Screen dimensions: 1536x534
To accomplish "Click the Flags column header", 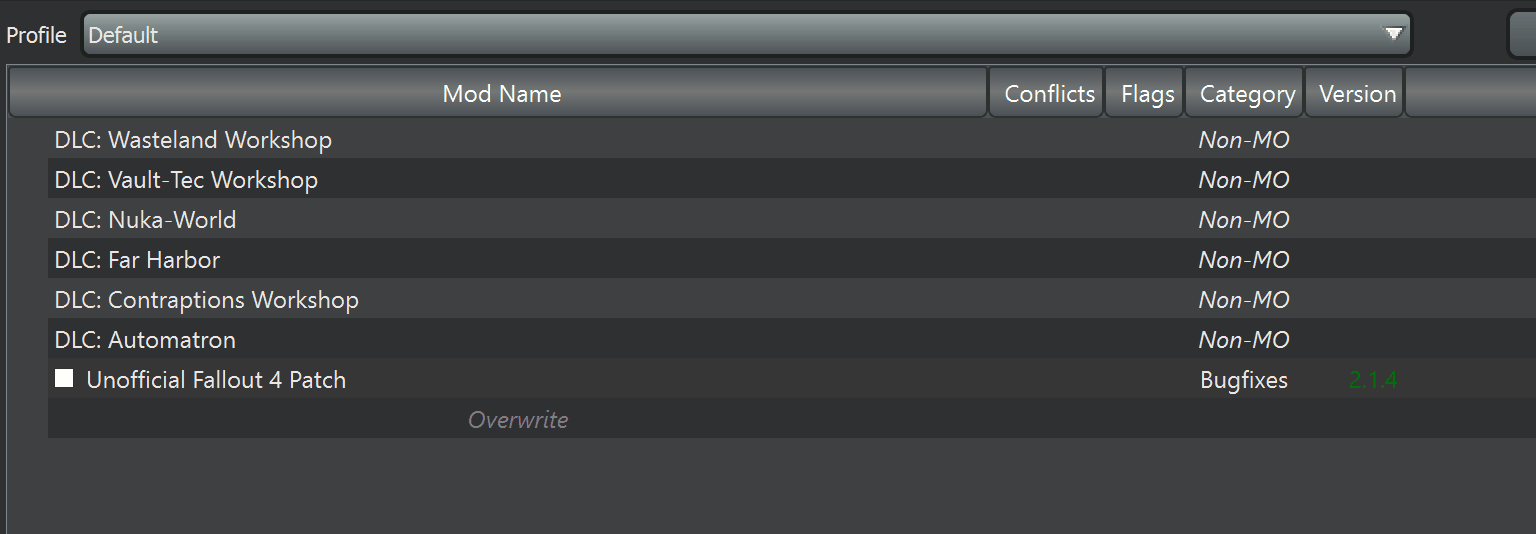I will click(x=1147, y=94).
